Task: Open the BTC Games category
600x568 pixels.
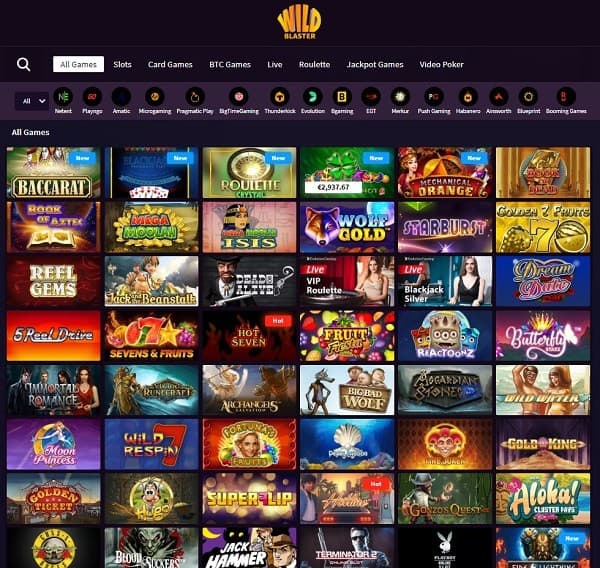Action: [x=230, y=64]
